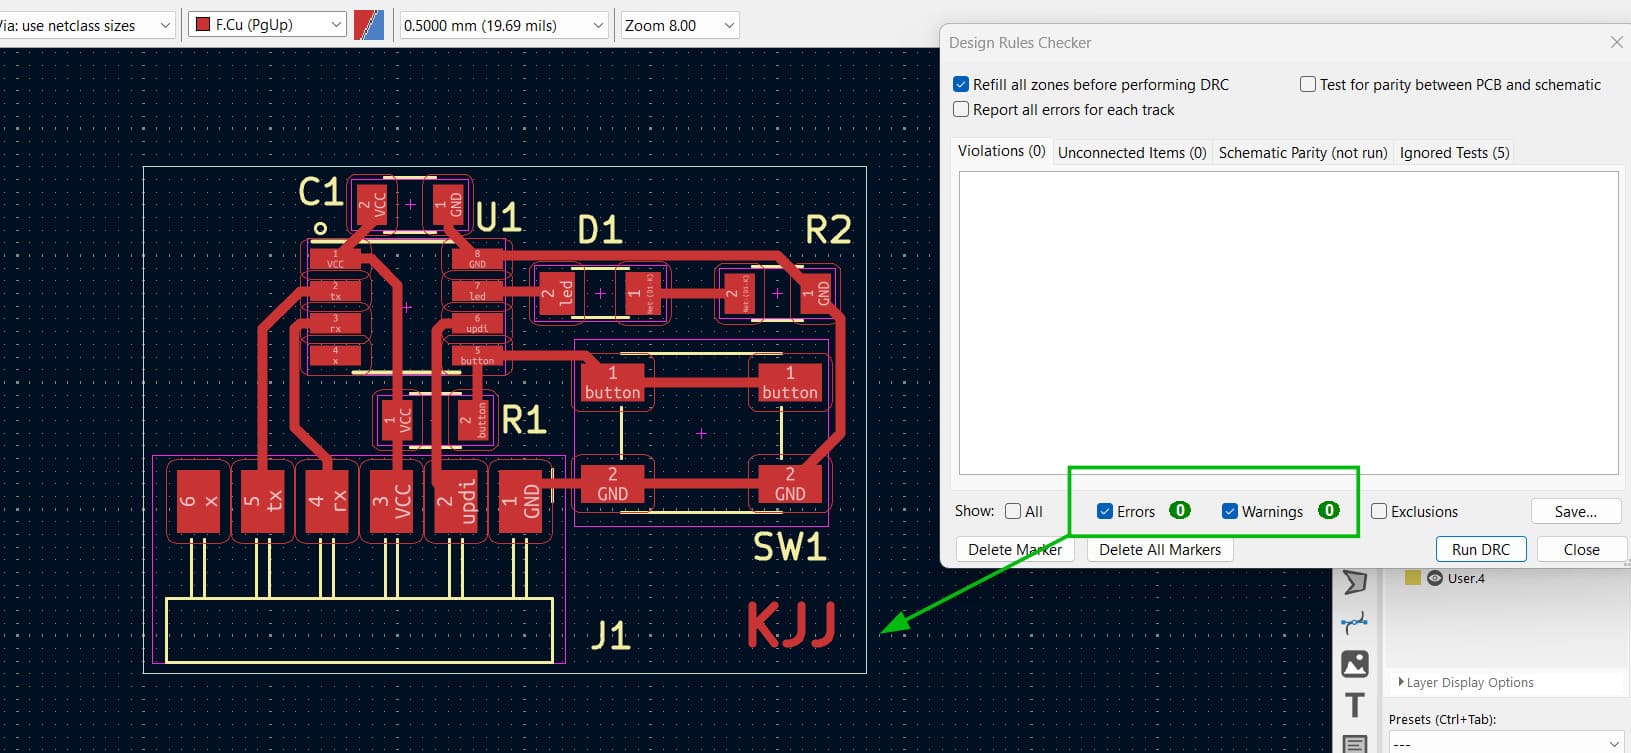Check the Show All checkbox
This screenshot has width=1631, height=753.
pos(1013,511)
